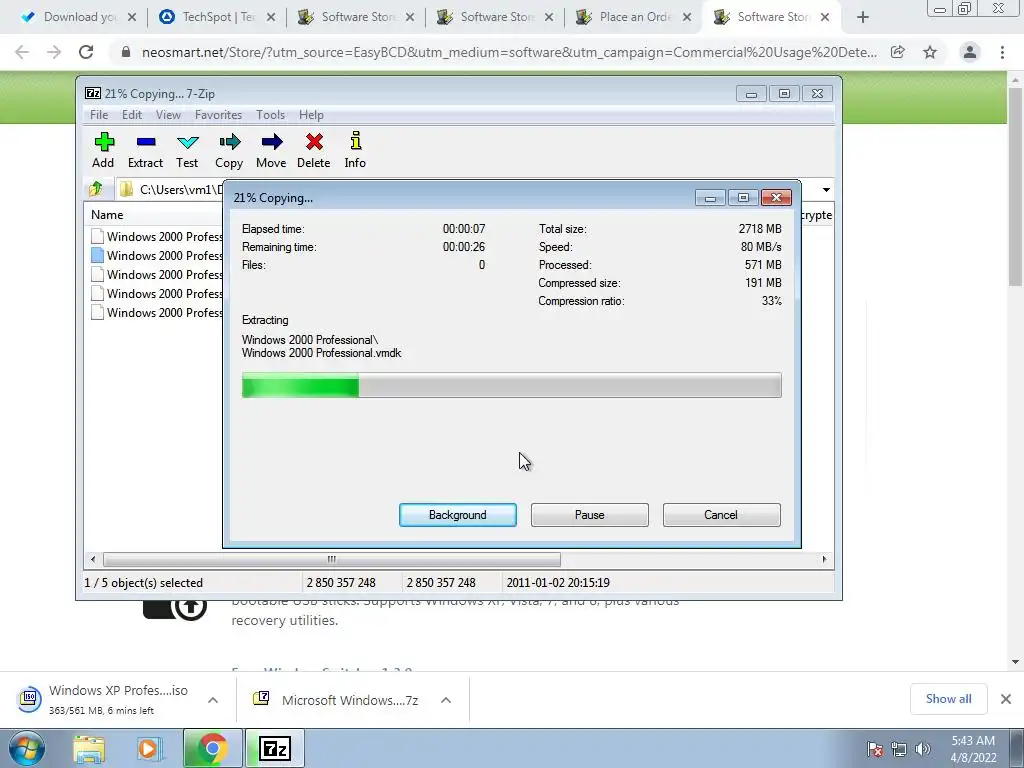Click the Chrome page vertical scrollbar
This screenshot has width=1024, height=768.
(1015, 186)
